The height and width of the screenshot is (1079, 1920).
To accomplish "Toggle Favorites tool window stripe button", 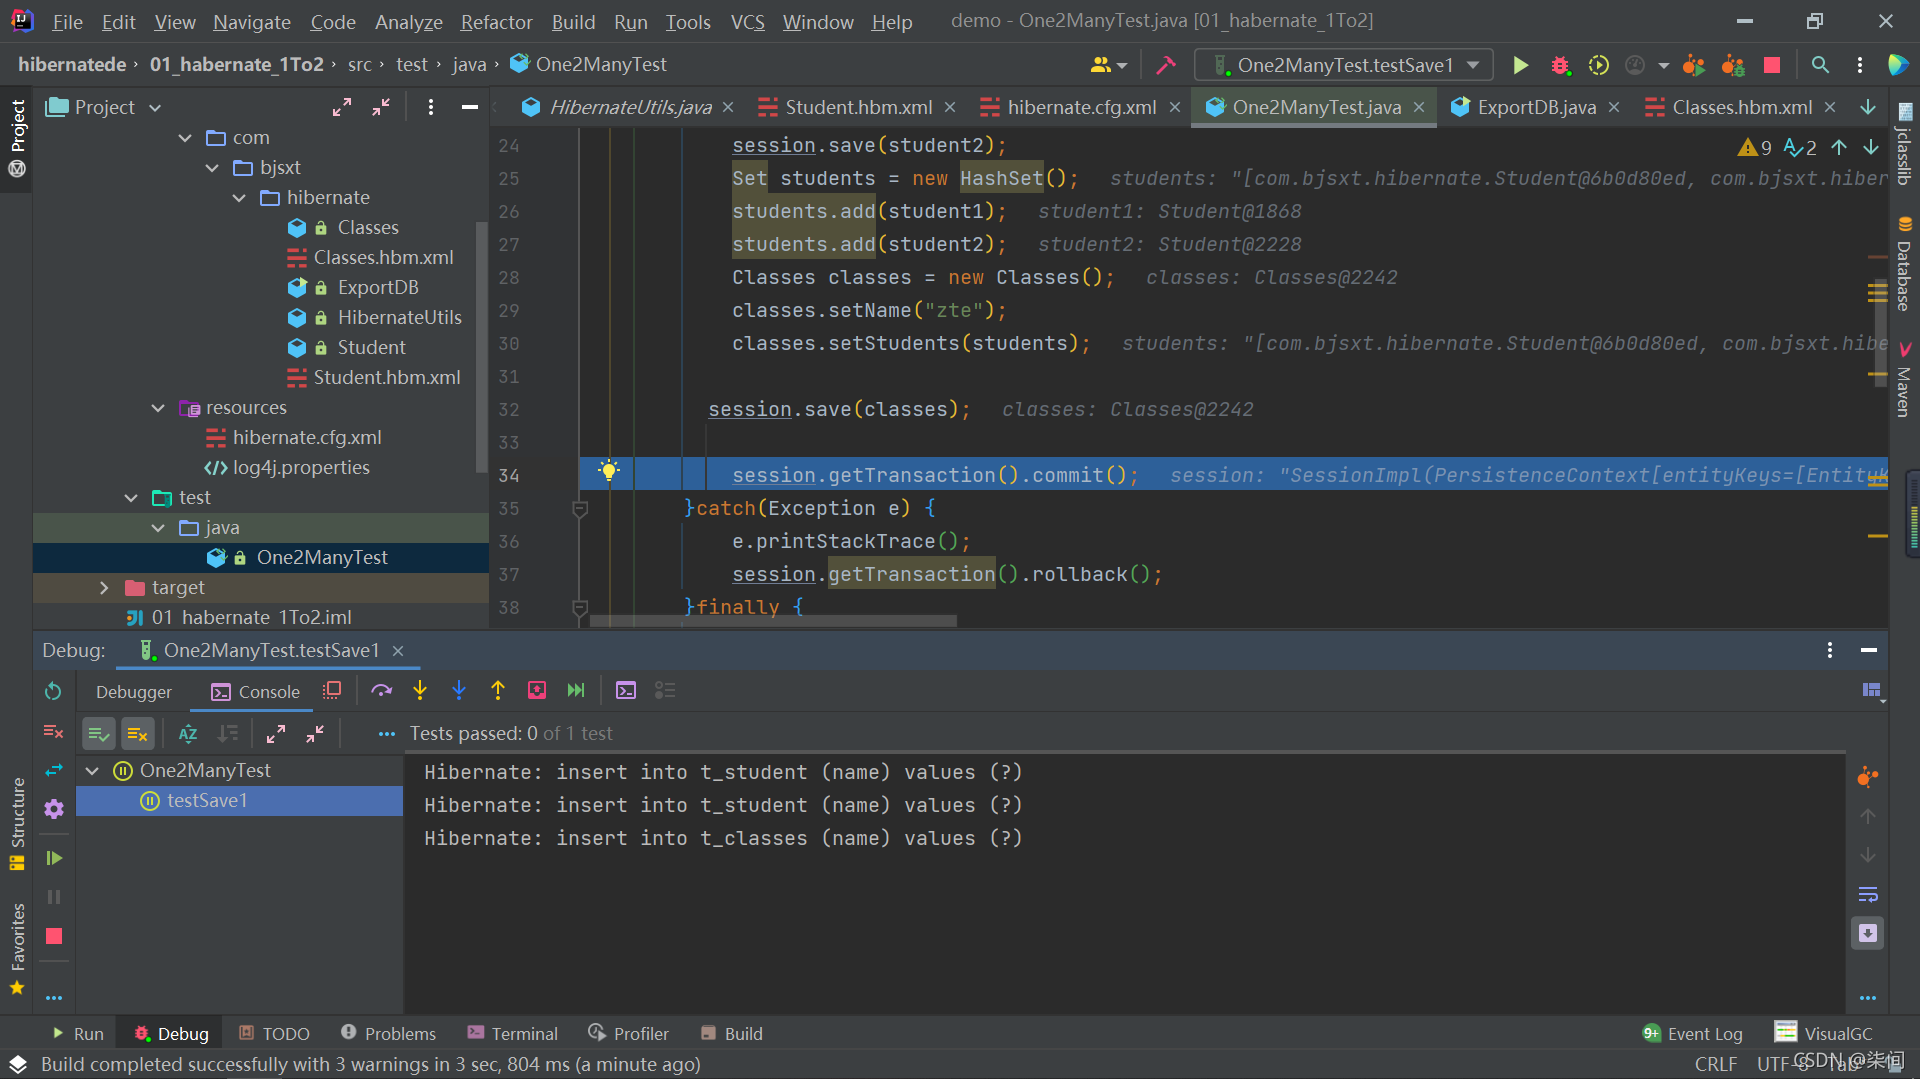I will 17,949.
